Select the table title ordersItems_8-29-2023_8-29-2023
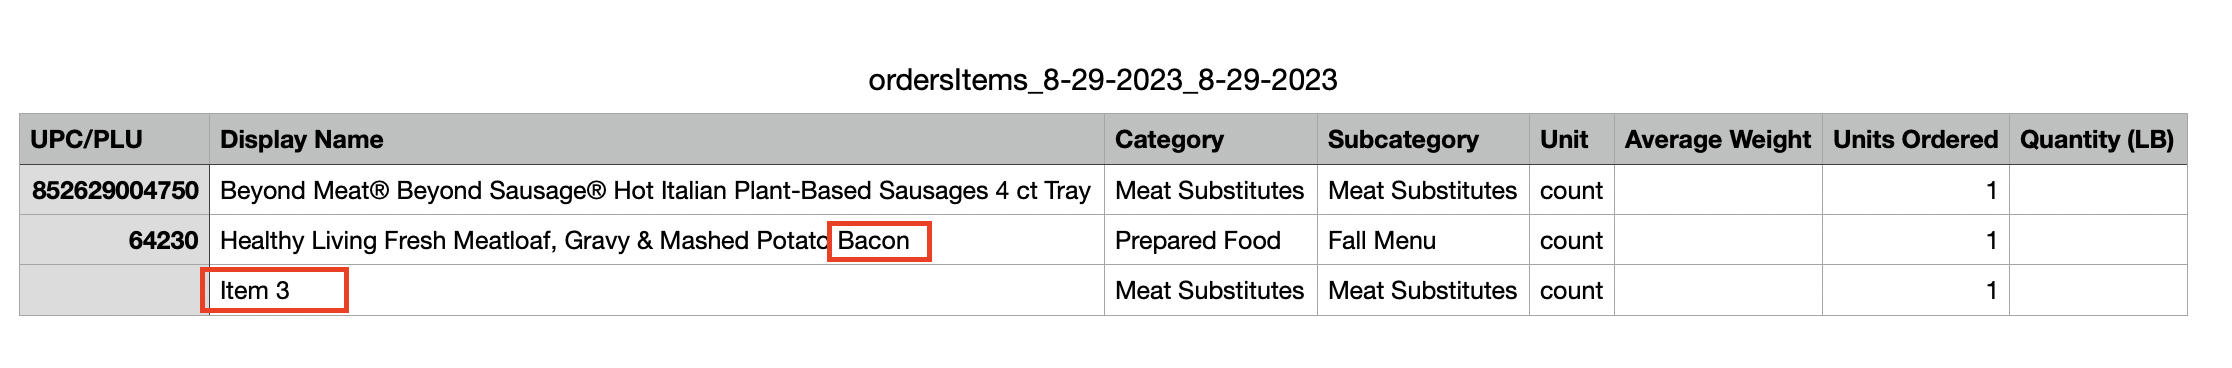The height and width of the screenshot is (368, 2232). 1103,80
